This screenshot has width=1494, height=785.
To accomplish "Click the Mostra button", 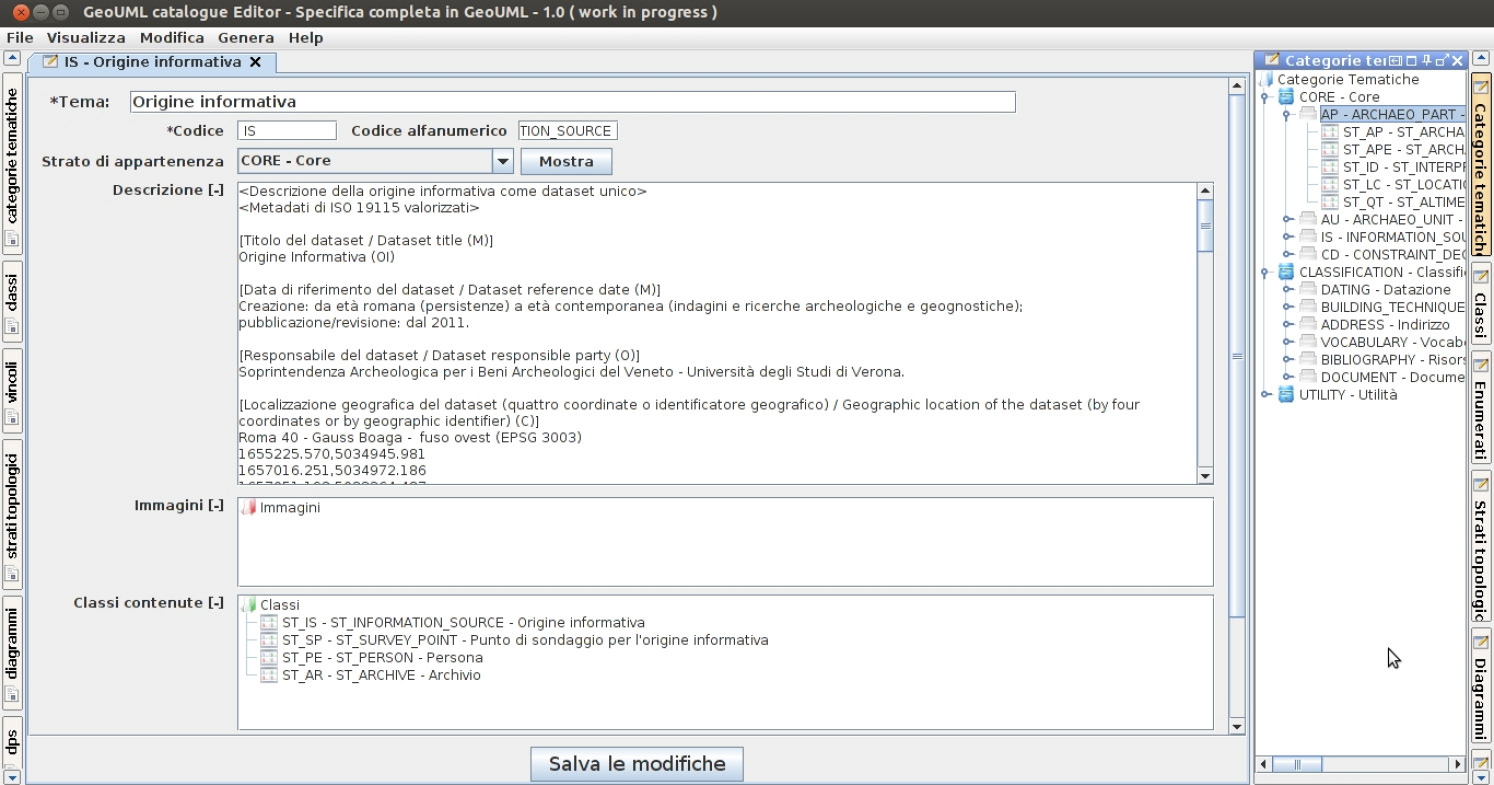I will pos(566,161).
